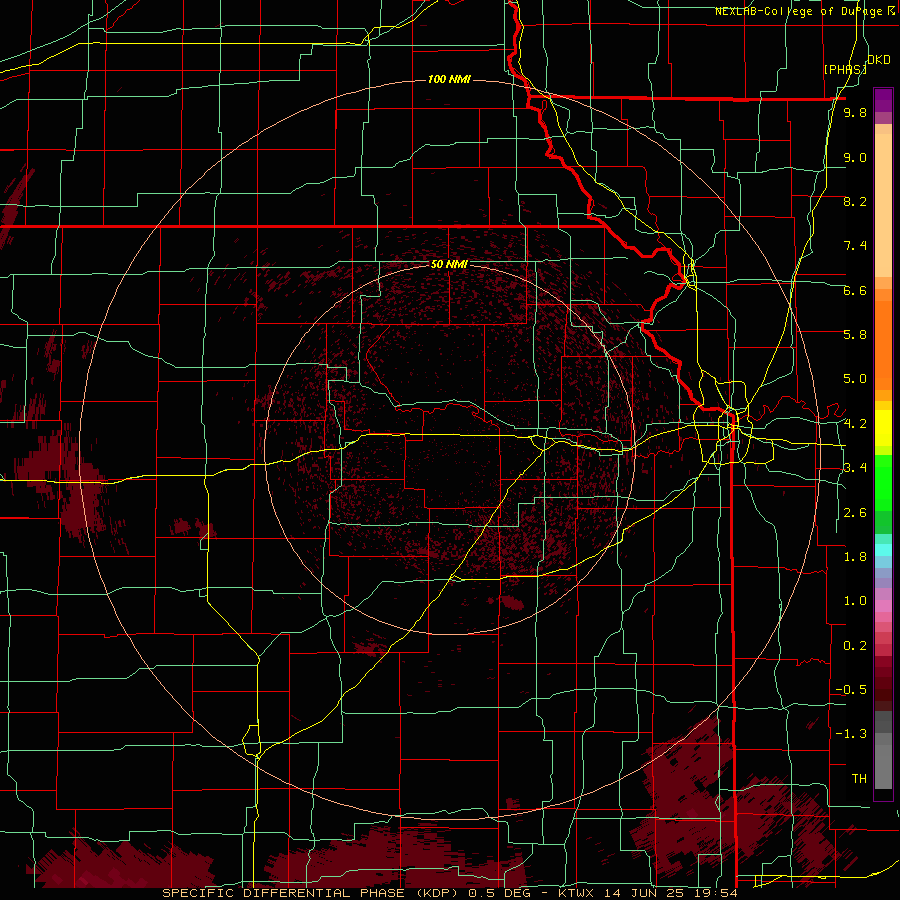Click the 50 NMI range ring label
Image resolution: width=900 pixels, height=900 pixels.
tap(449, 265)
